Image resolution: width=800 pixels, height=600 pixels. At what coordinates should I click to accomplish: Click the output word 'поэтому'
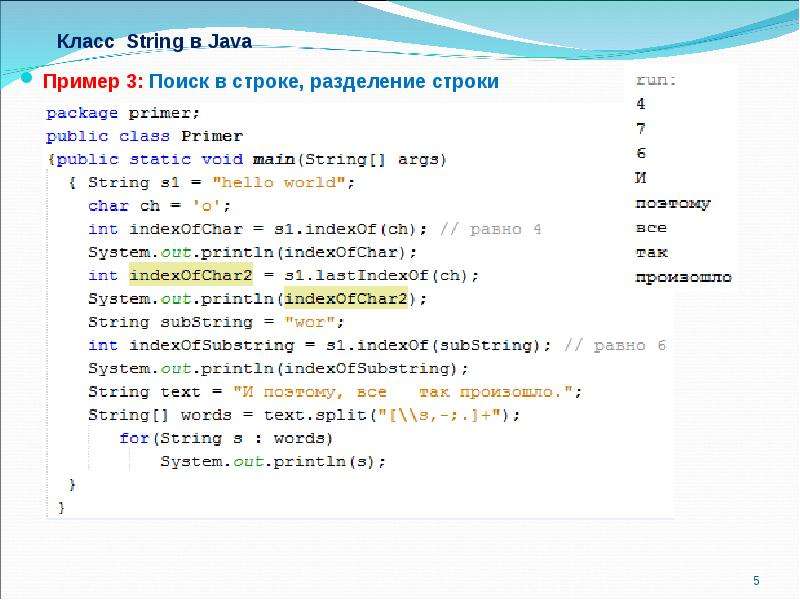[x=672, y=203]
